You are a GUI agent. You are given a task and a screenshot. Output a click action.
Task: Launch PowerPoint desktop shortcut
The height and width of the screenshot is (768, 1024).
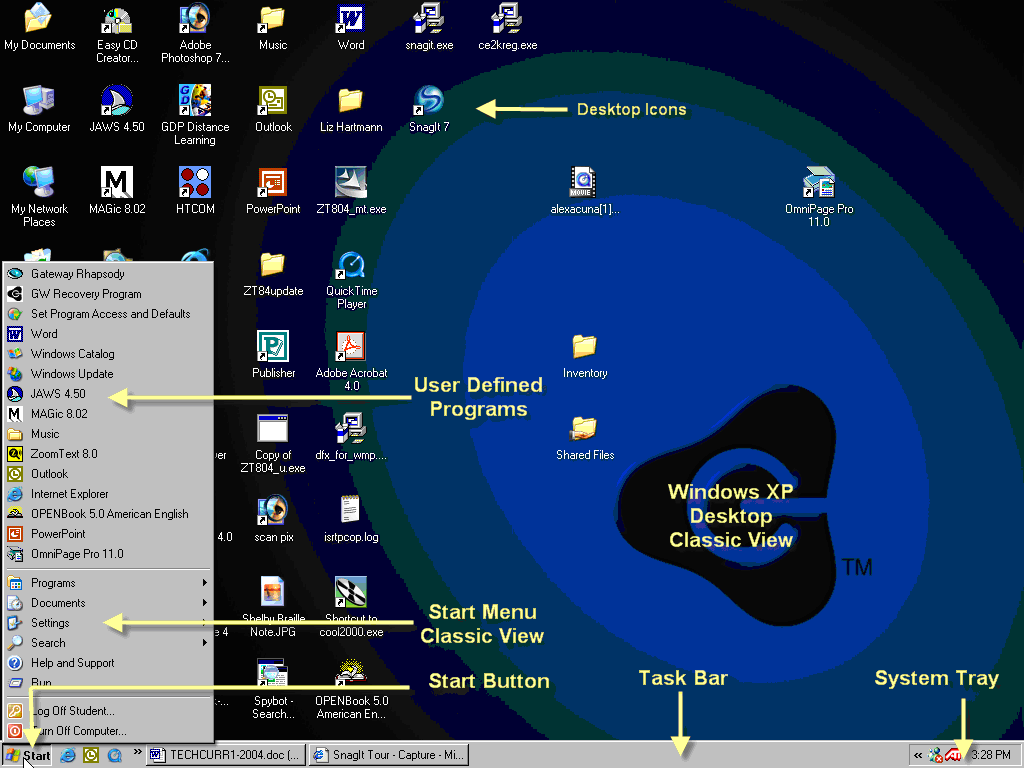(x=273, y=191)
